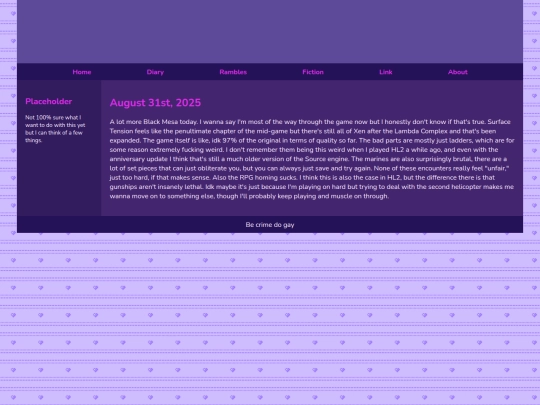Click the 'Not 100% sure' sidebar paragraph
Viewport: 540px width, 405px height.
pos(55,129)
